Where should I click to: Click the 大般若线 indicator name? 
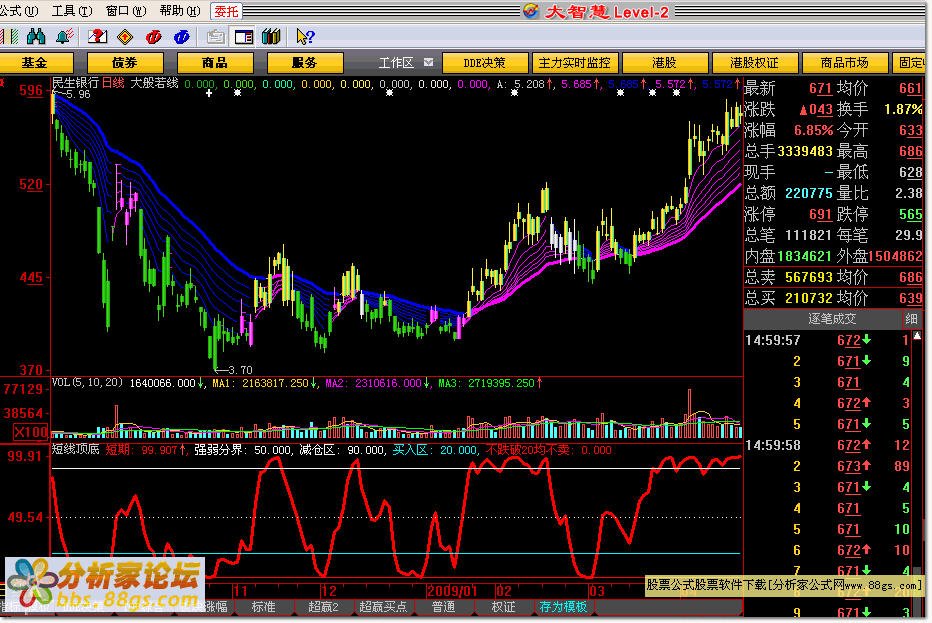tap(155, 83)
